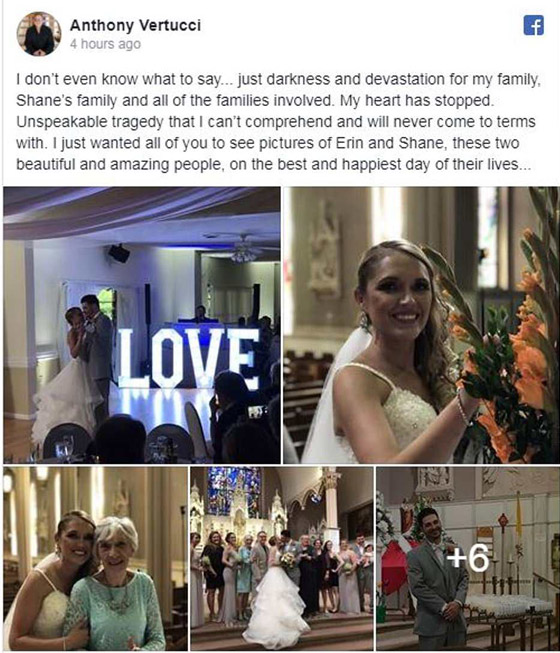Open the Facebook logo icon
This screenshot has height=653, width=560.
point(533,25)
